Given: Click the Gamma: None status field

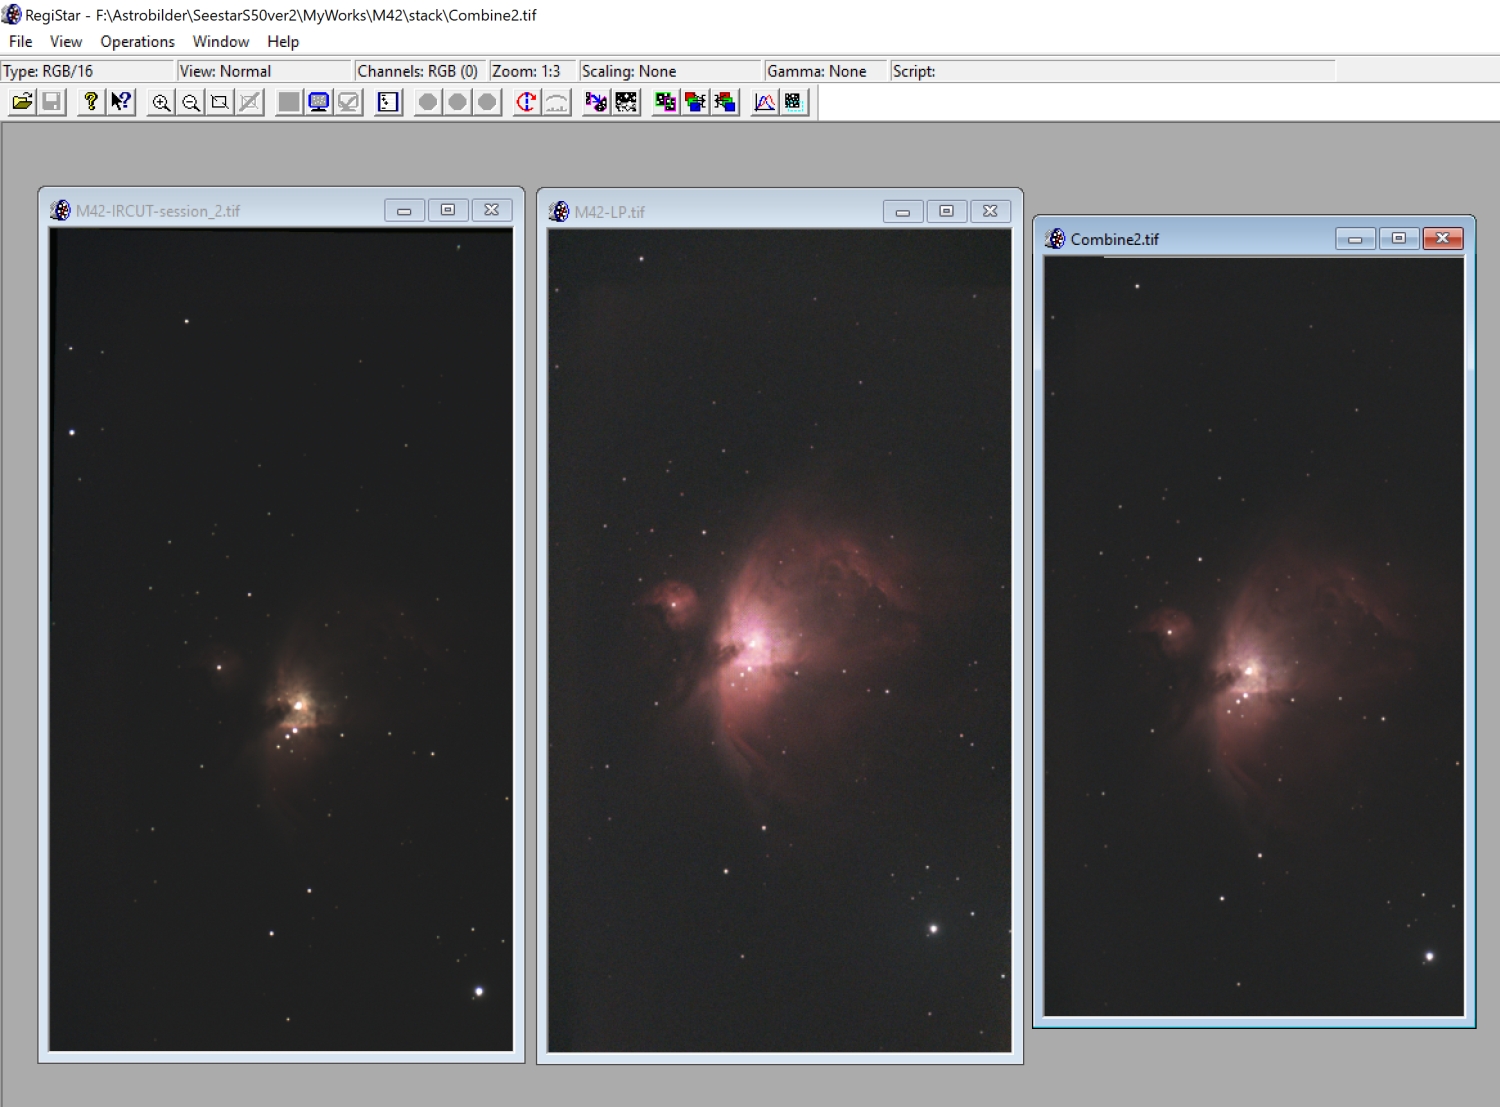Looking at the screenshot, I should [x=827, y=71].
